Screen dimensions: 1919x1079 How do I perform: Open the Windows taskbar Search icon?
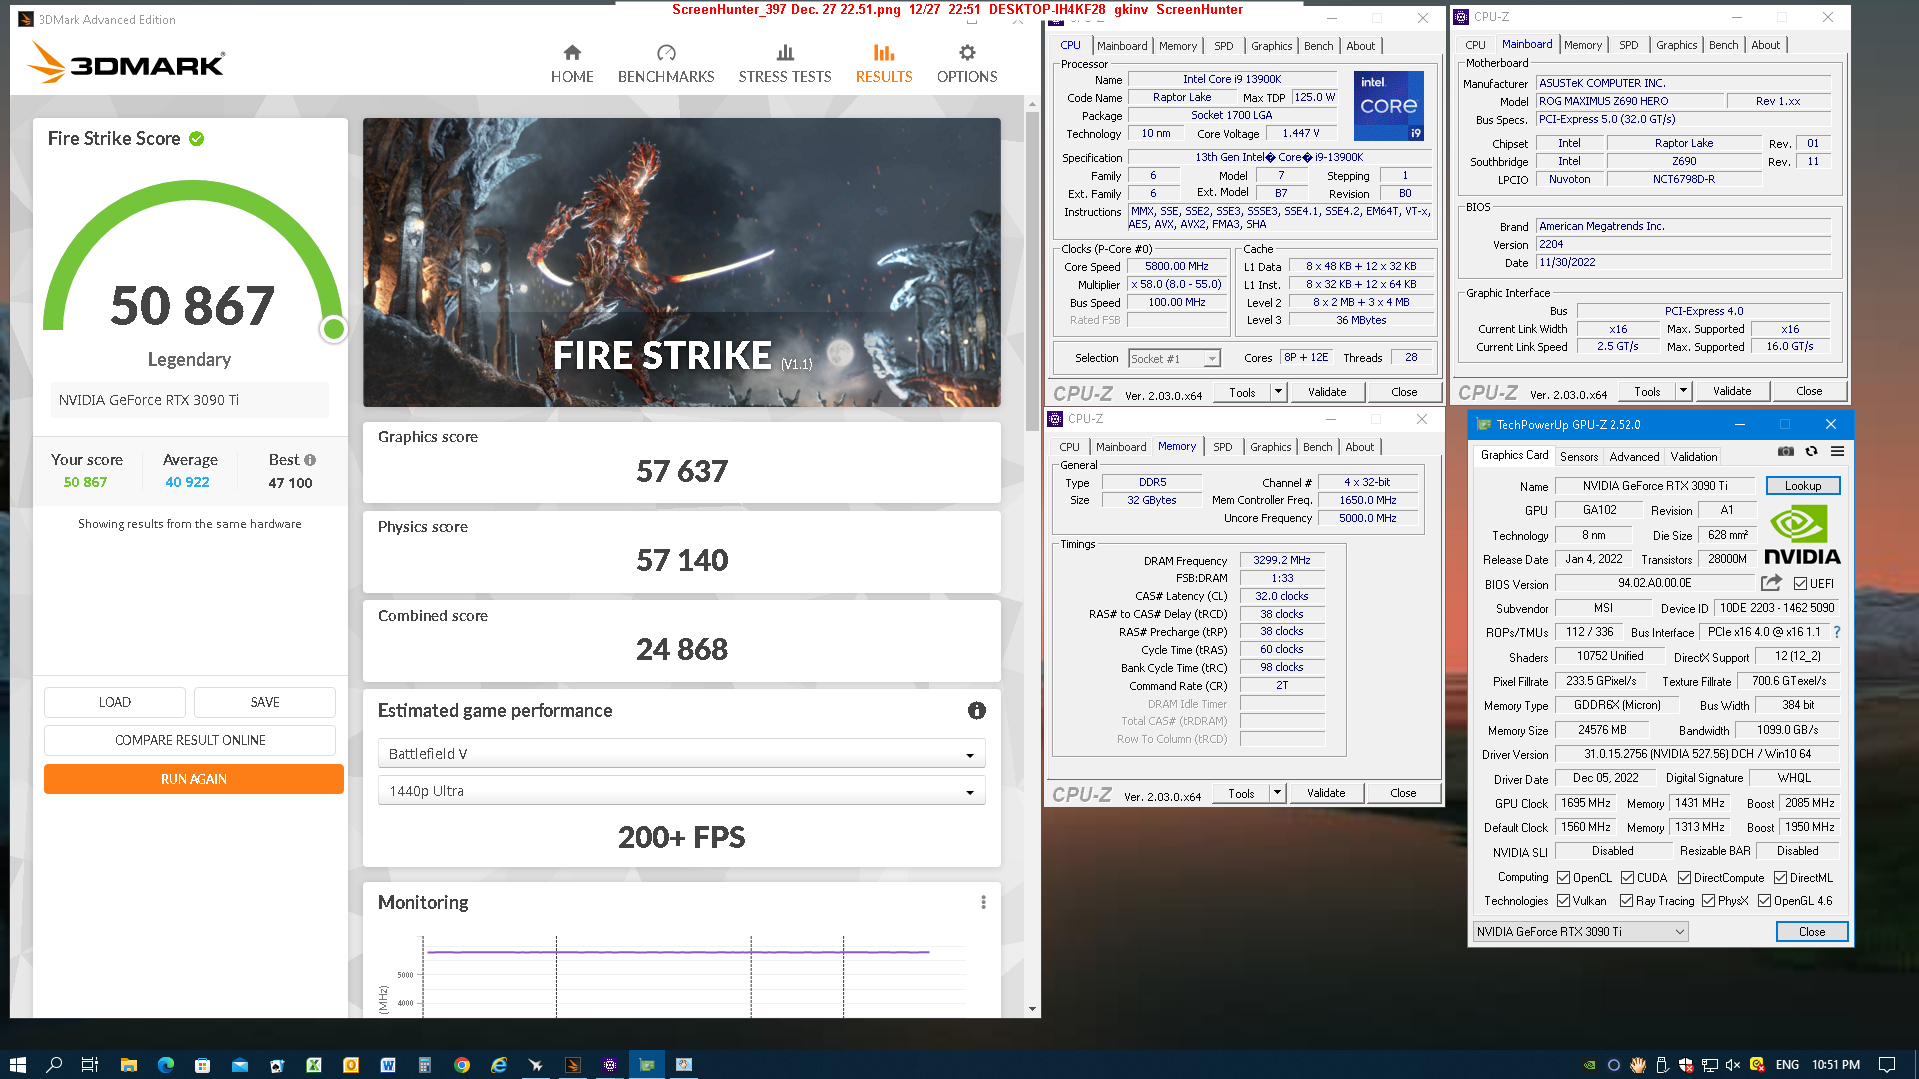54,1065
